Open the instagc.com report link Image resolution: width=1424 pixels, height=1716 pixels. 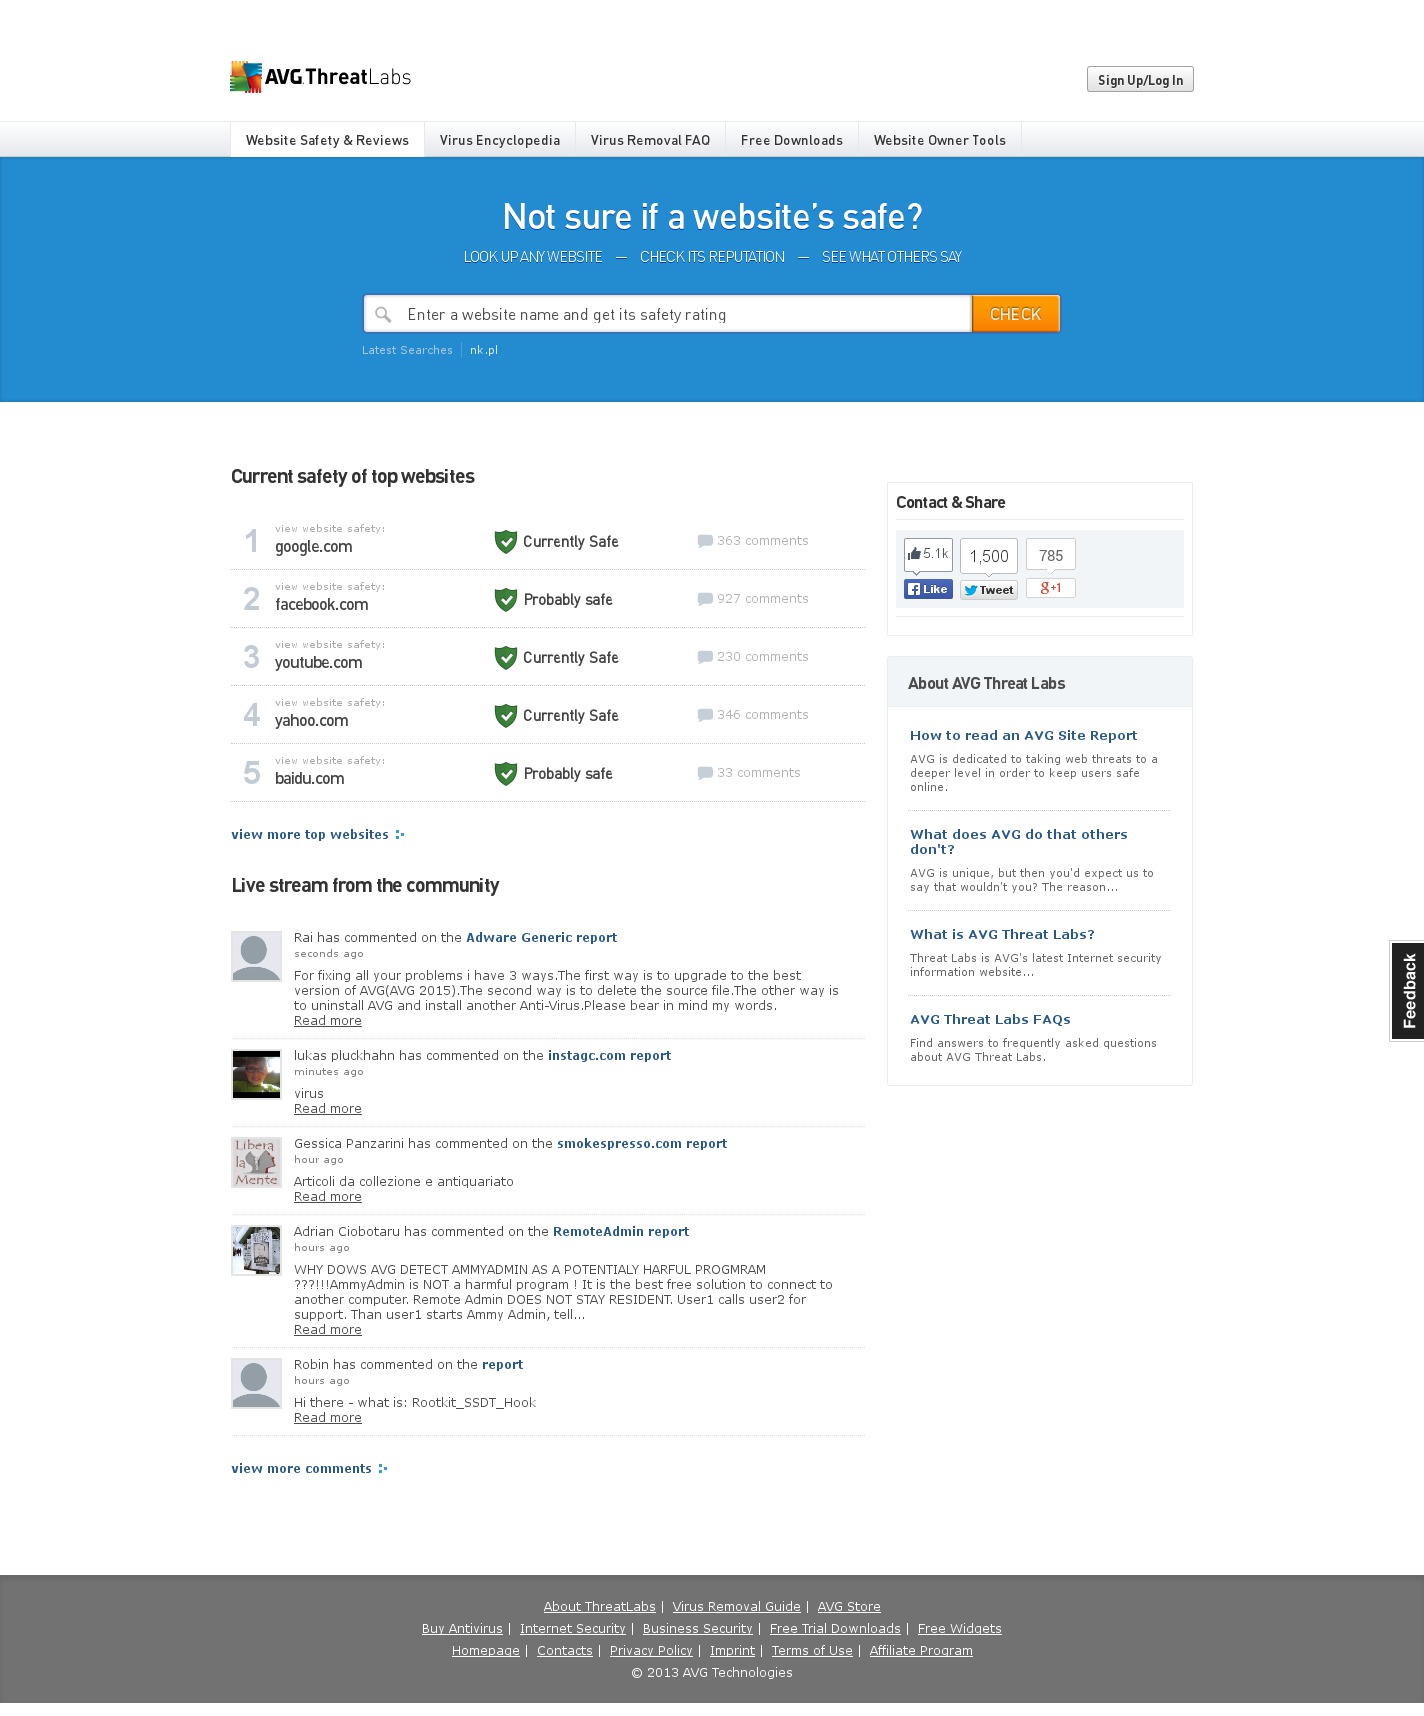pos(610,1056)
